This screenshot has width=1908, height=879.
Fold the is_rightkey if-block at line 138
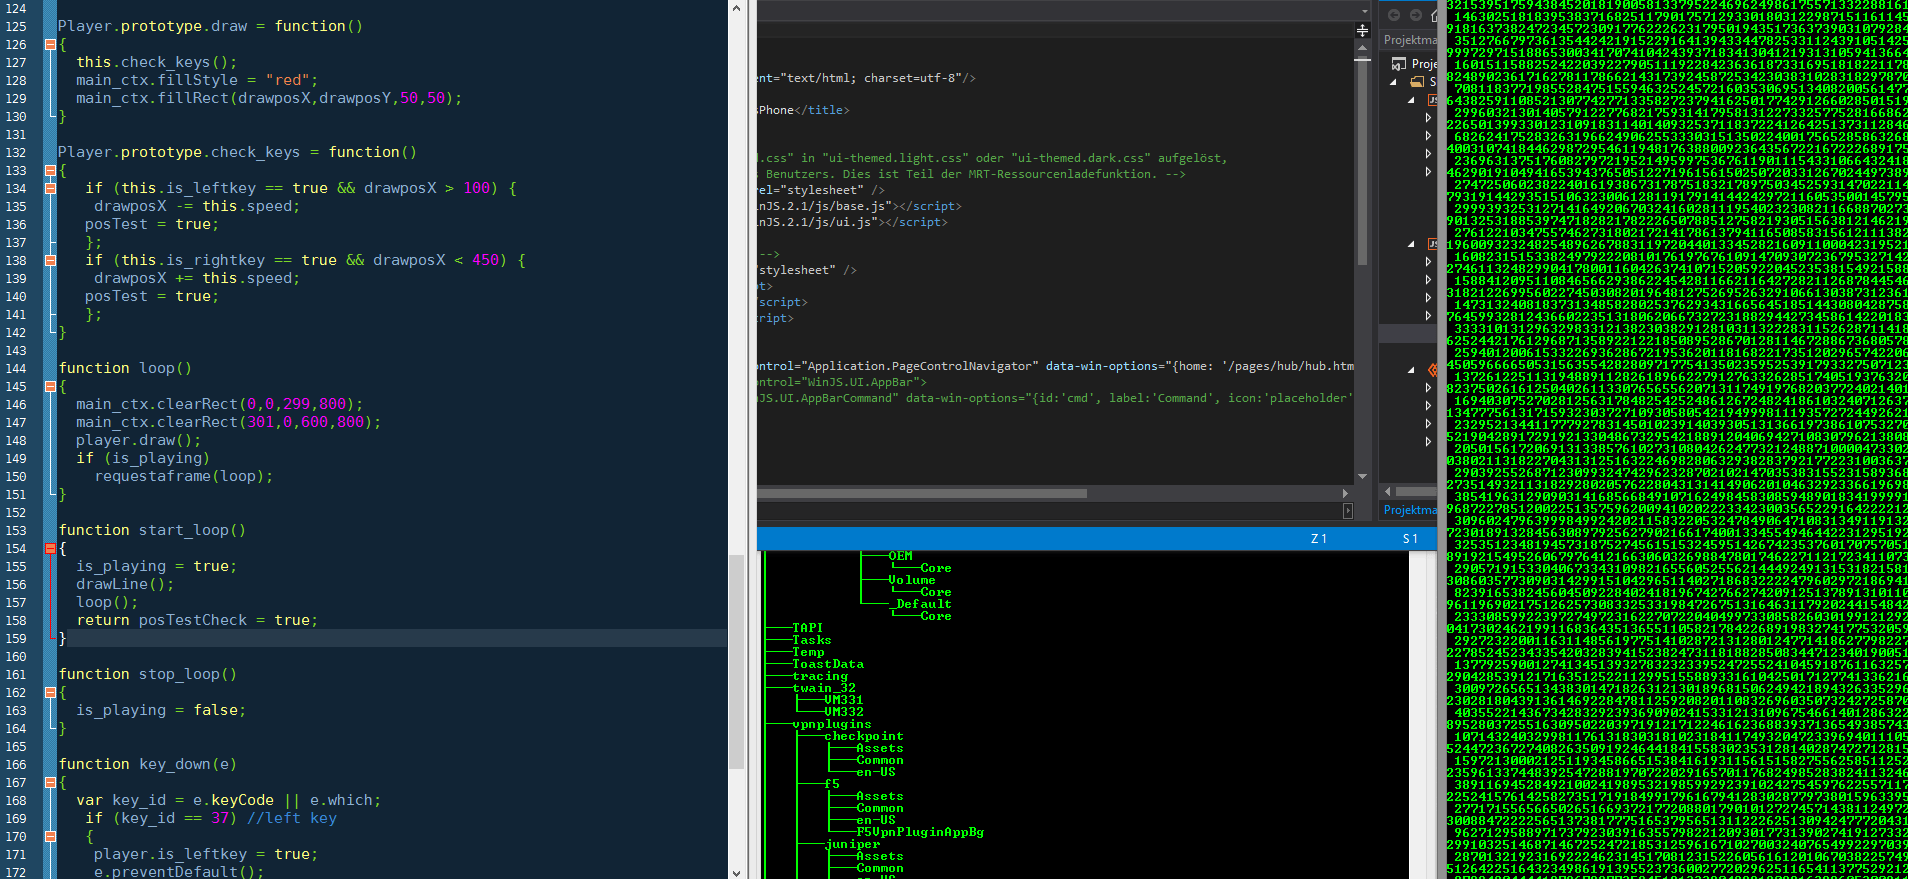coord(50,260)
